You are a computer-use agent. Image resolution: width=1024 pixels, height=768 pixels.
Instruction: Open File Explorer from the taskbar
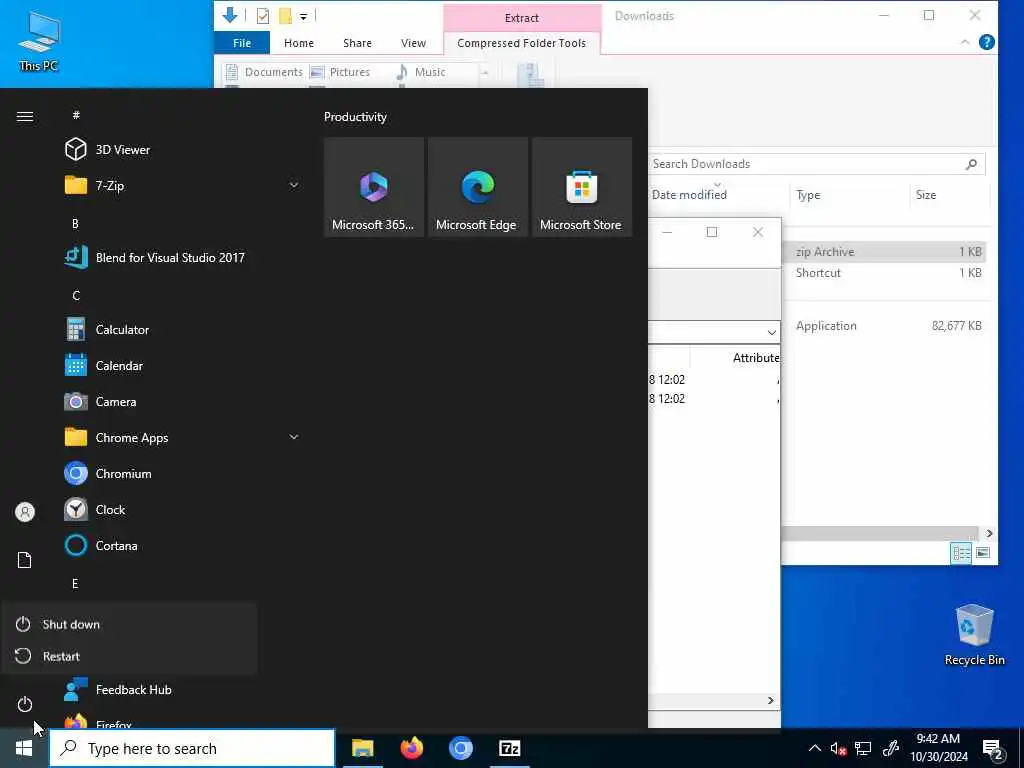362,748
